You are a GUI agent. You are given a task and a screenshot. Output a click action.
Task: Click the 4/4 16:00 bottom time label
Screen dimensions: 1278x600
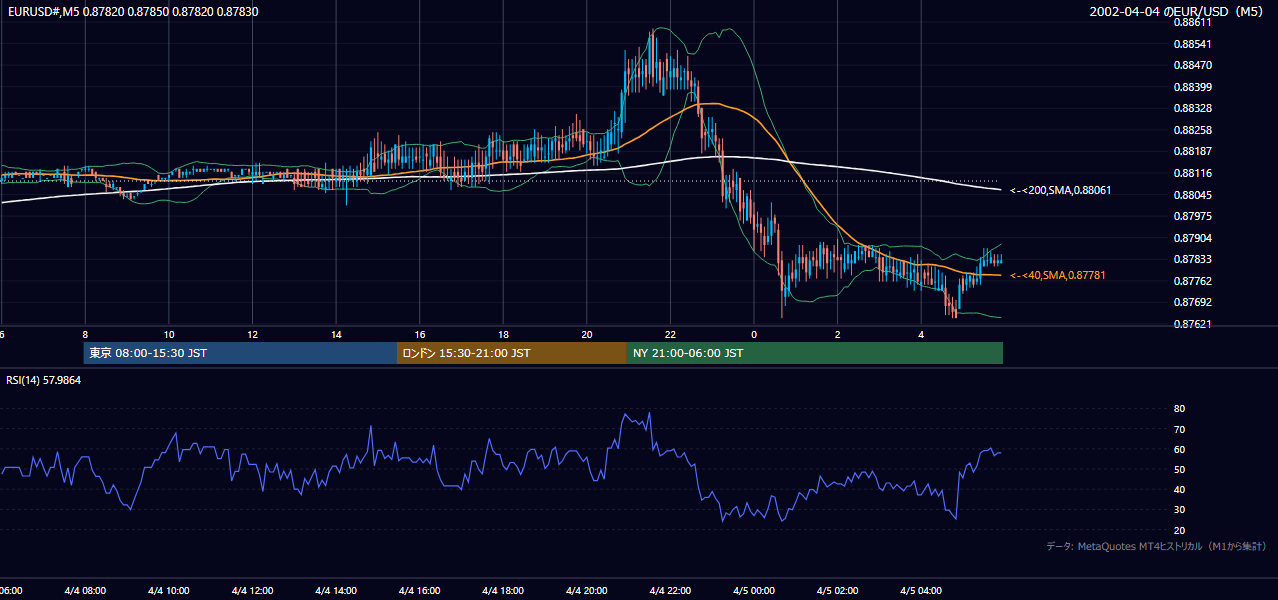tap(418, 591)
